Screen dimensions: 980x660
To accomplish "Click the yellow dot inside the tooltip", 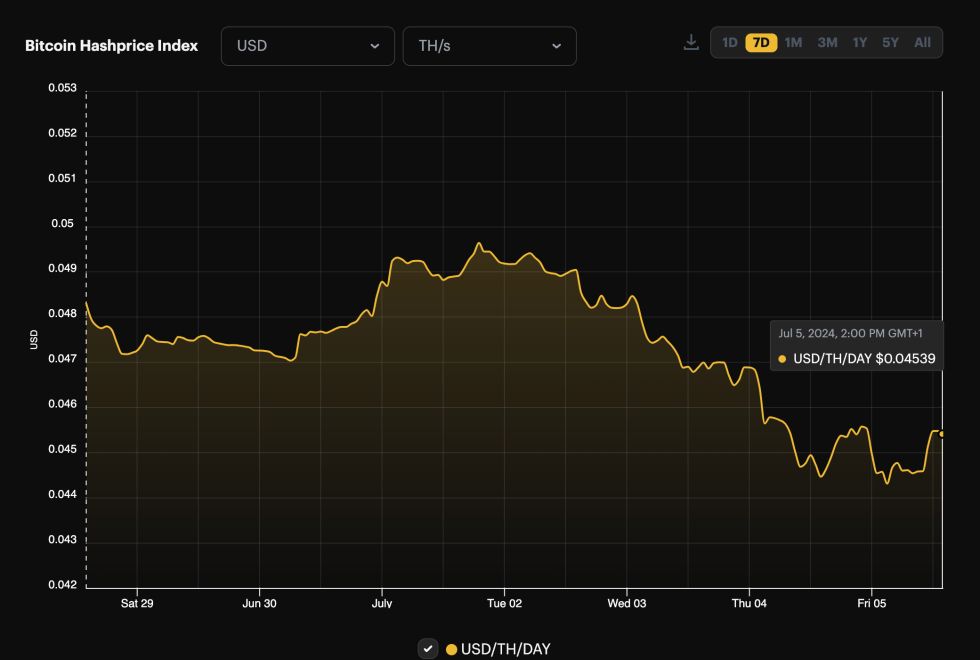I will coord(781,358).
